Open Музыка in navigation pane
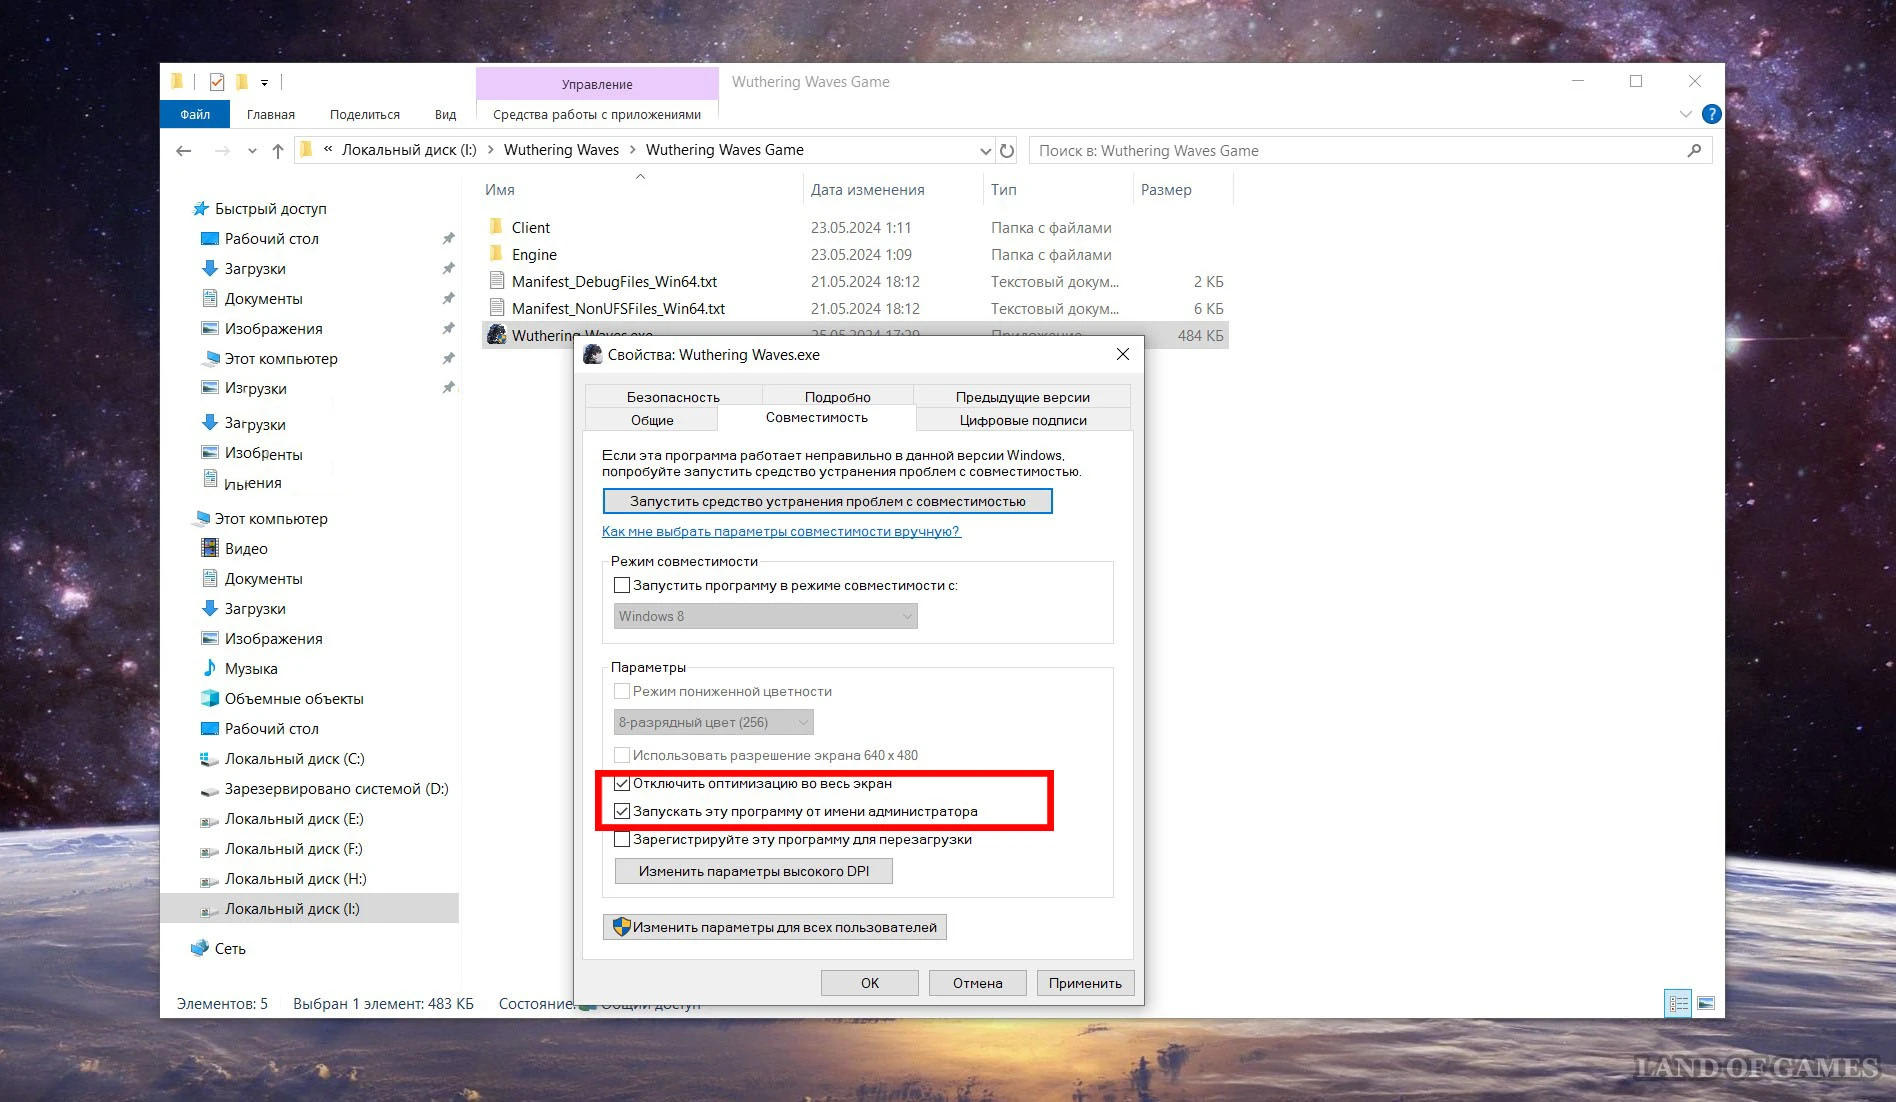Viewport: 1896px width, 1102px height. 251,669
